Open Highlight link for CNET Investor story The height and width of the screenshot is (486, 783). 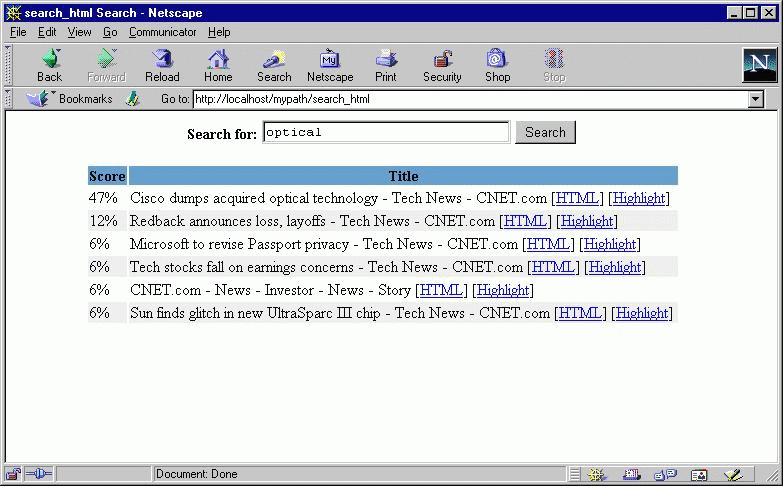503,290
